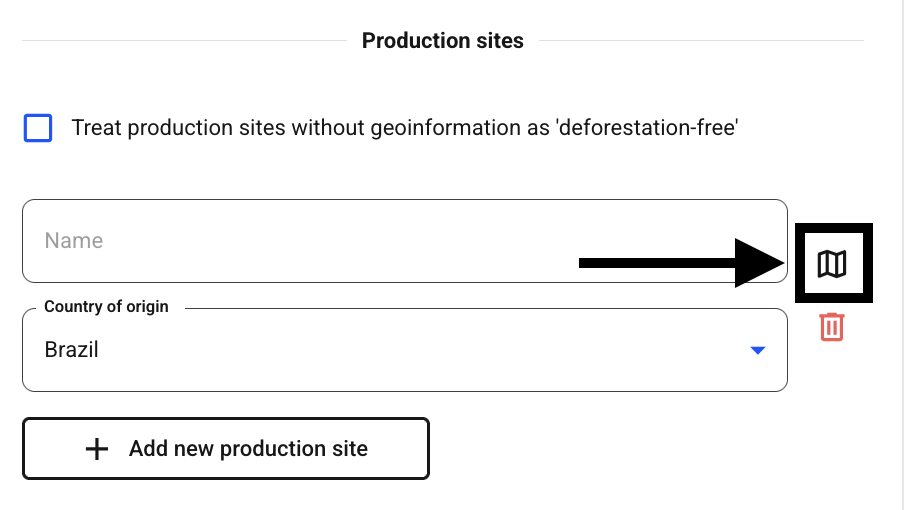This screenshot has height=510, width=904.
Task: Expand the country list using the triangle
Action: (758, 350)
